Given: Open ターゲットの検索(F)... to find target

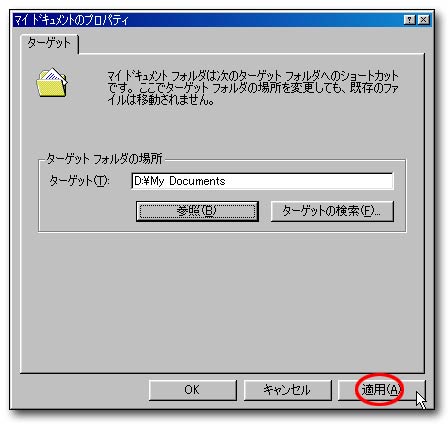Looking at the screenshot, I should [332, 211].
